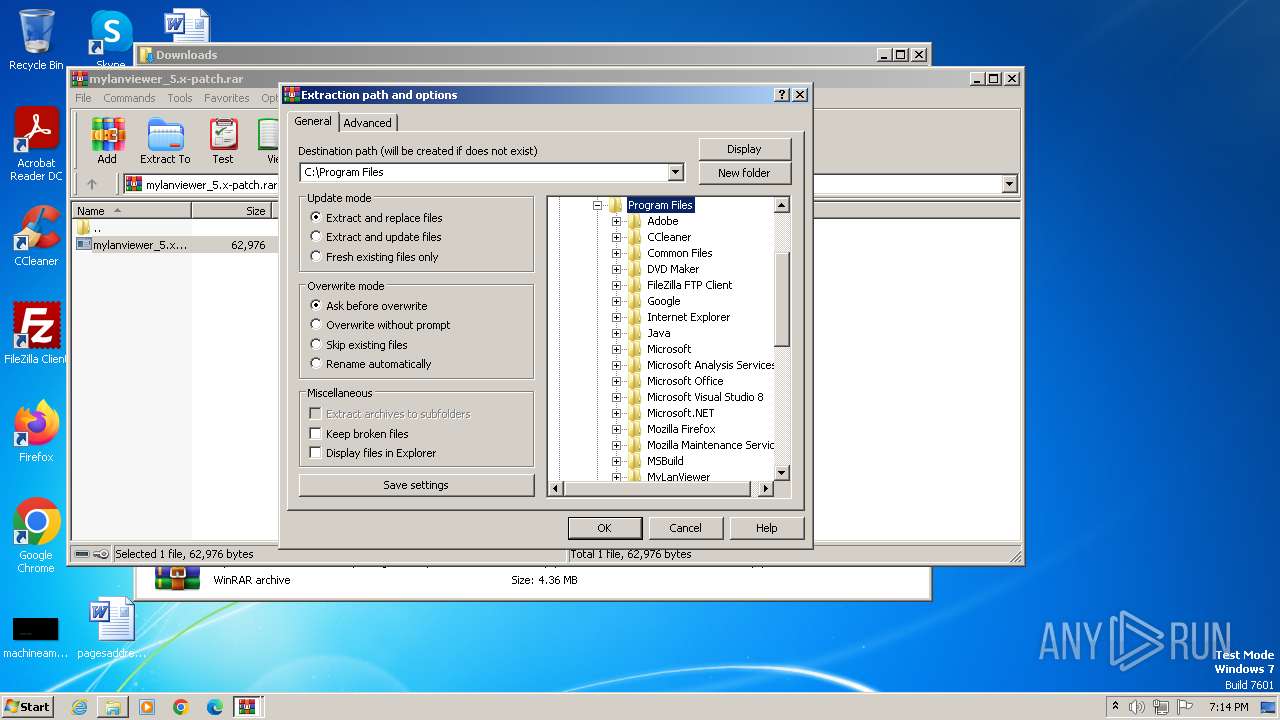The width and height of the screenshot is (1280, 720).
Task: Click the Action Center flag tray icon
Action: [x=1185, y=707]
